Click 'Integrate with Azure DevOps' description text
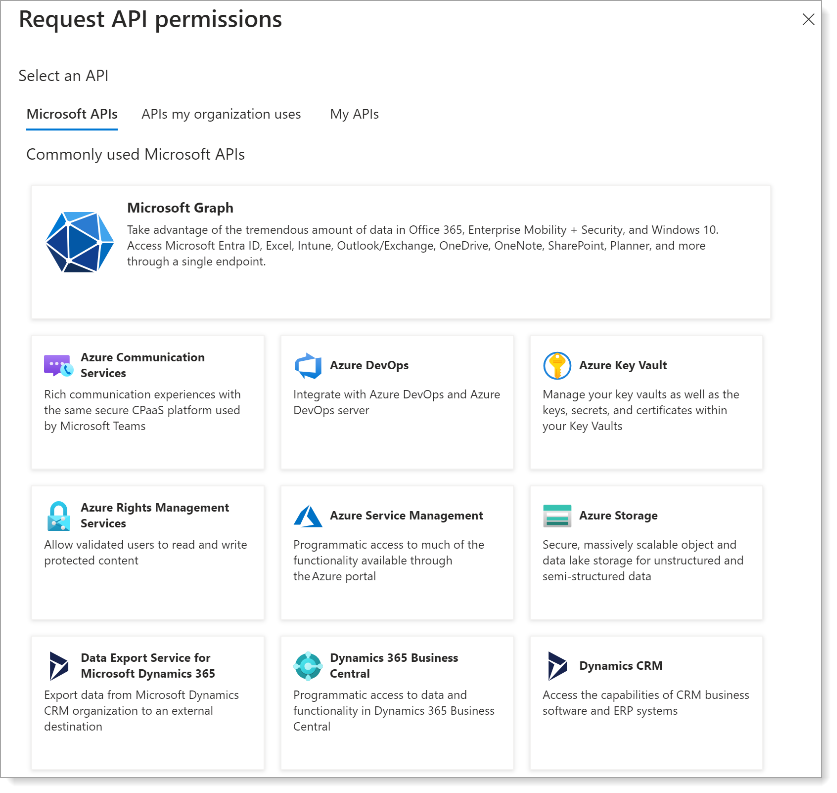This screenshot has height=793, width=837. tap(397, 402)
